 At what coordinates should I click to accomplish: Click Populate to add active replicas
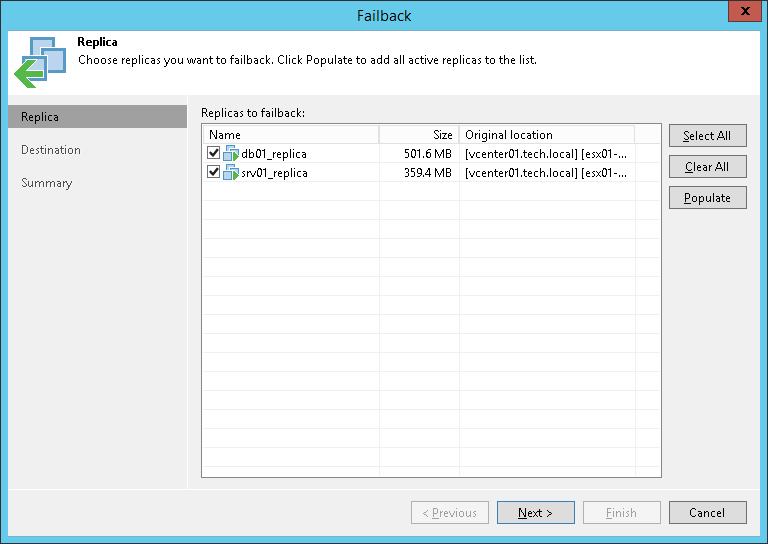pyautogui.click(x=707, y=198)
